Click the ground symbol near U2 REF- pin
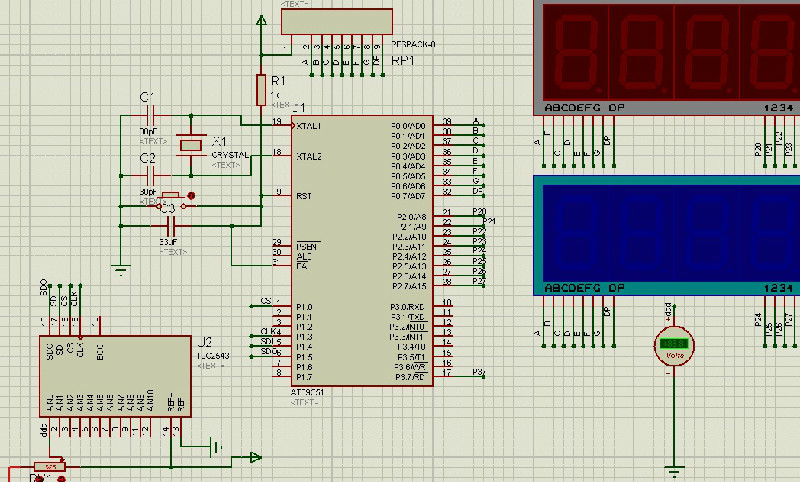 (x=214, y=447)
